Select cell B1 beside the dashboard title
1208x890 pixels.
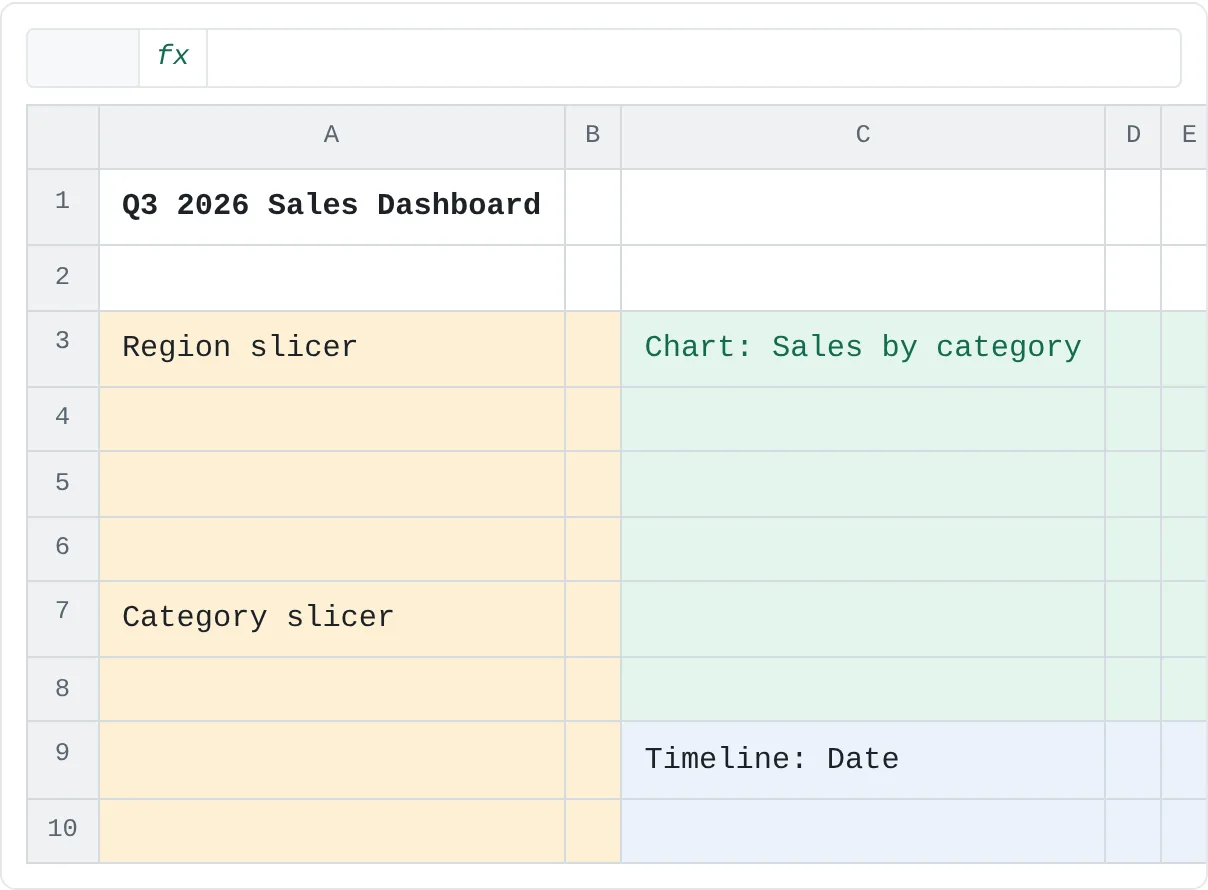click(x=593, y=207)
